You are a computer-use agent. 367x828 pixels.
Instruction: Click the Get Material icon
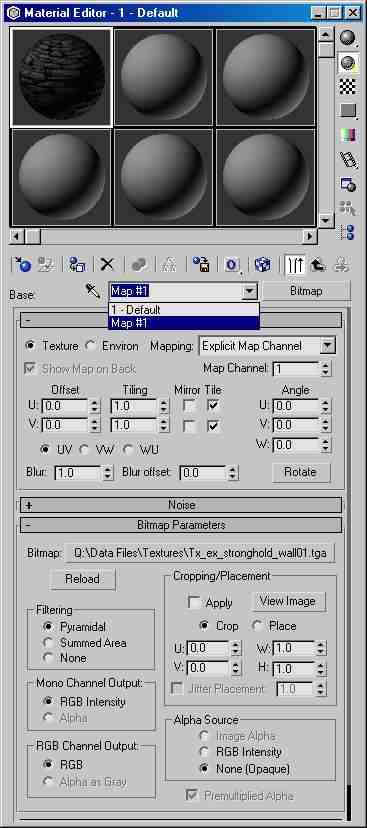(23, 264)
